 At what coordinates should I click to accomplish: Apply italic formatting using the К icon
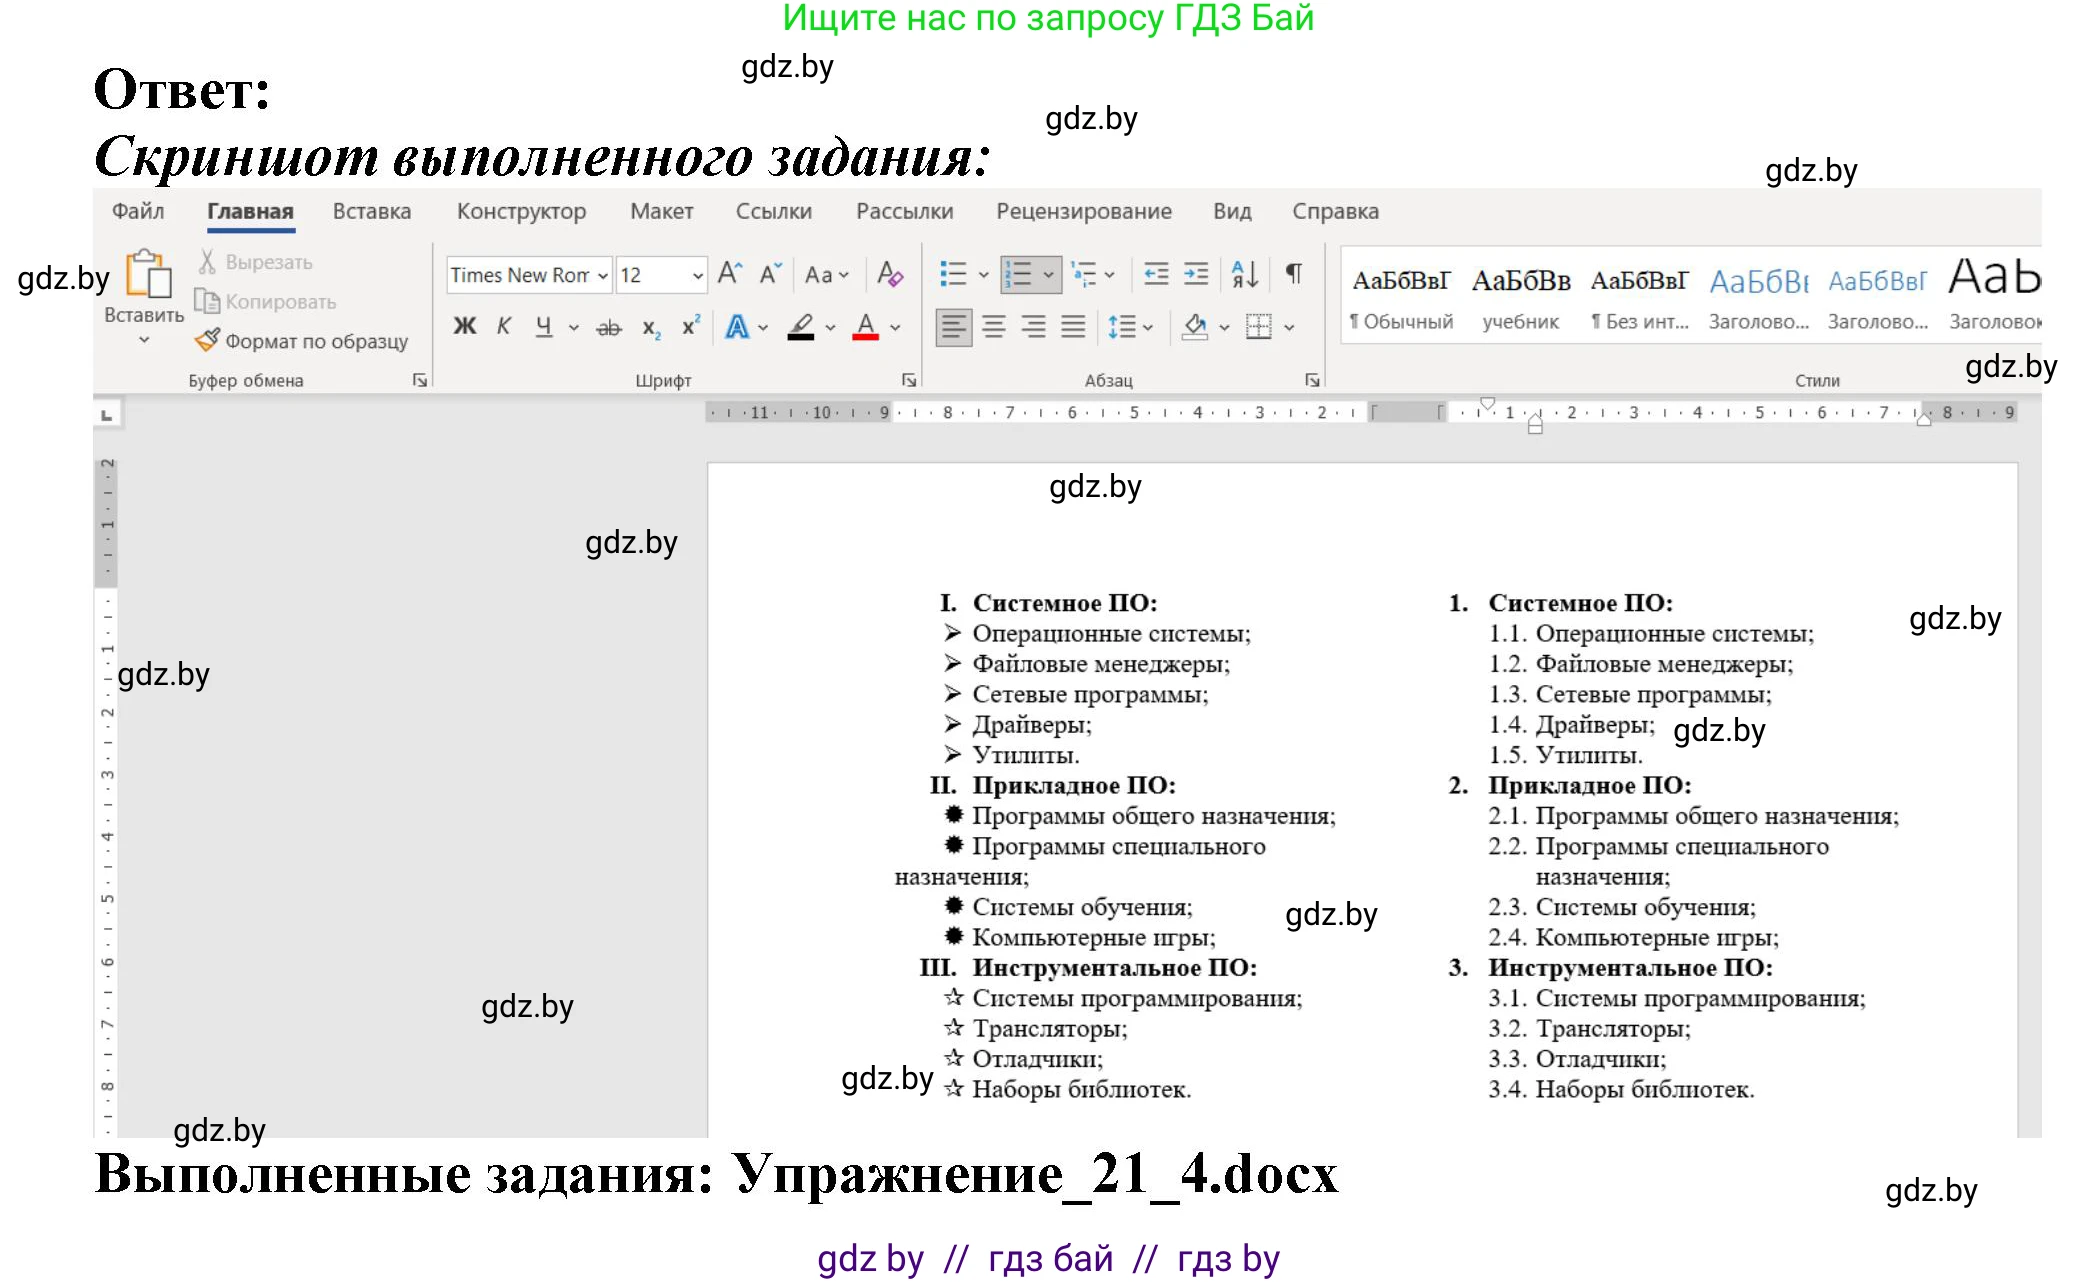[x=504, y=325]
